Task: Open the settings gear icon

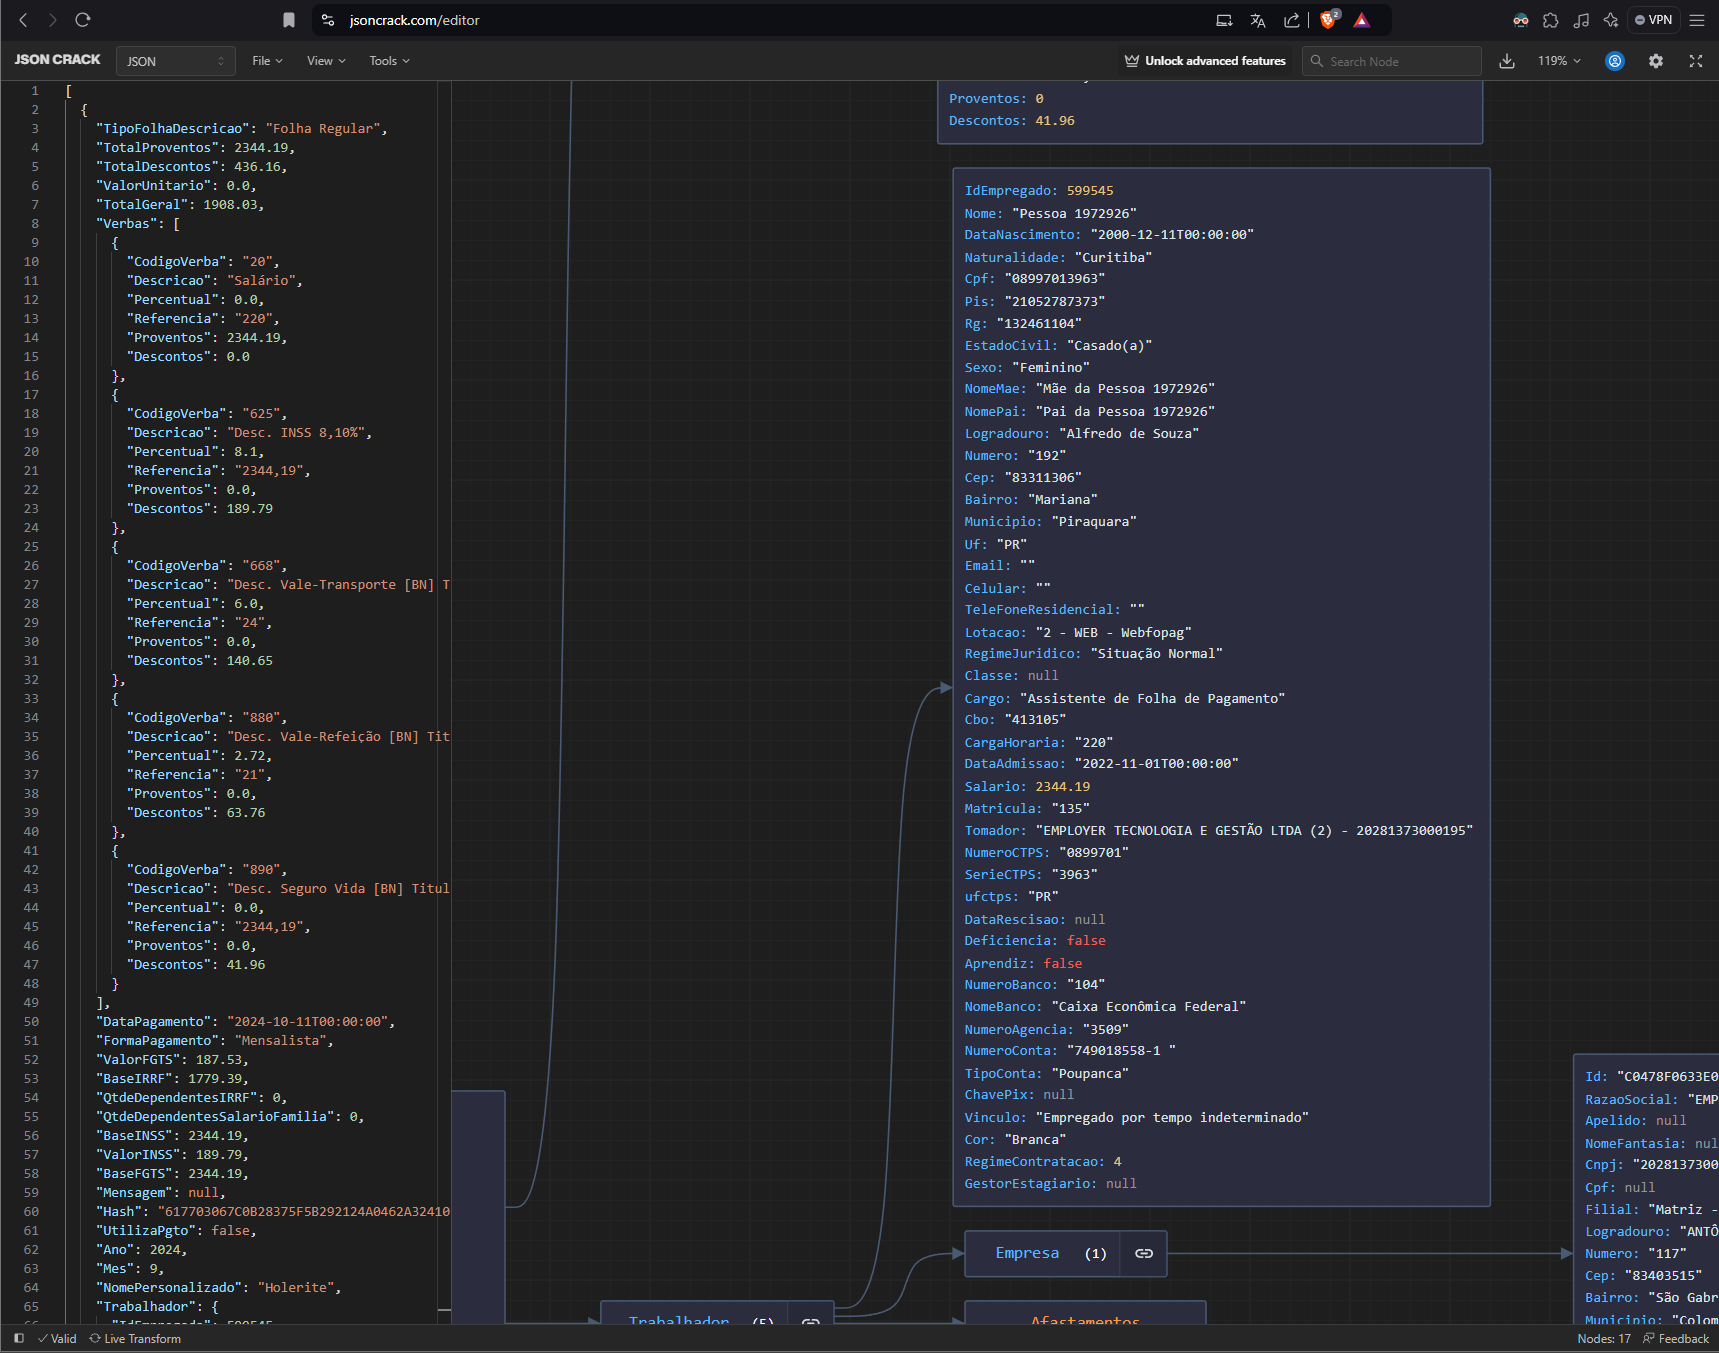Action: (1656, 61)
